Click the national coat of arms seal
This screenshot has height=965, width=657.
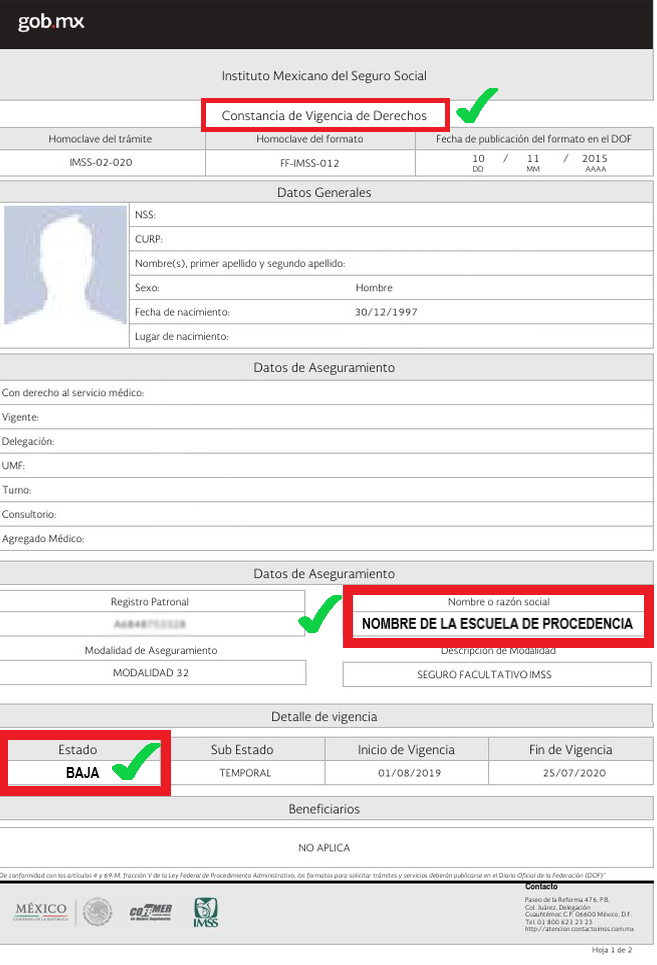tap(98, 911)
